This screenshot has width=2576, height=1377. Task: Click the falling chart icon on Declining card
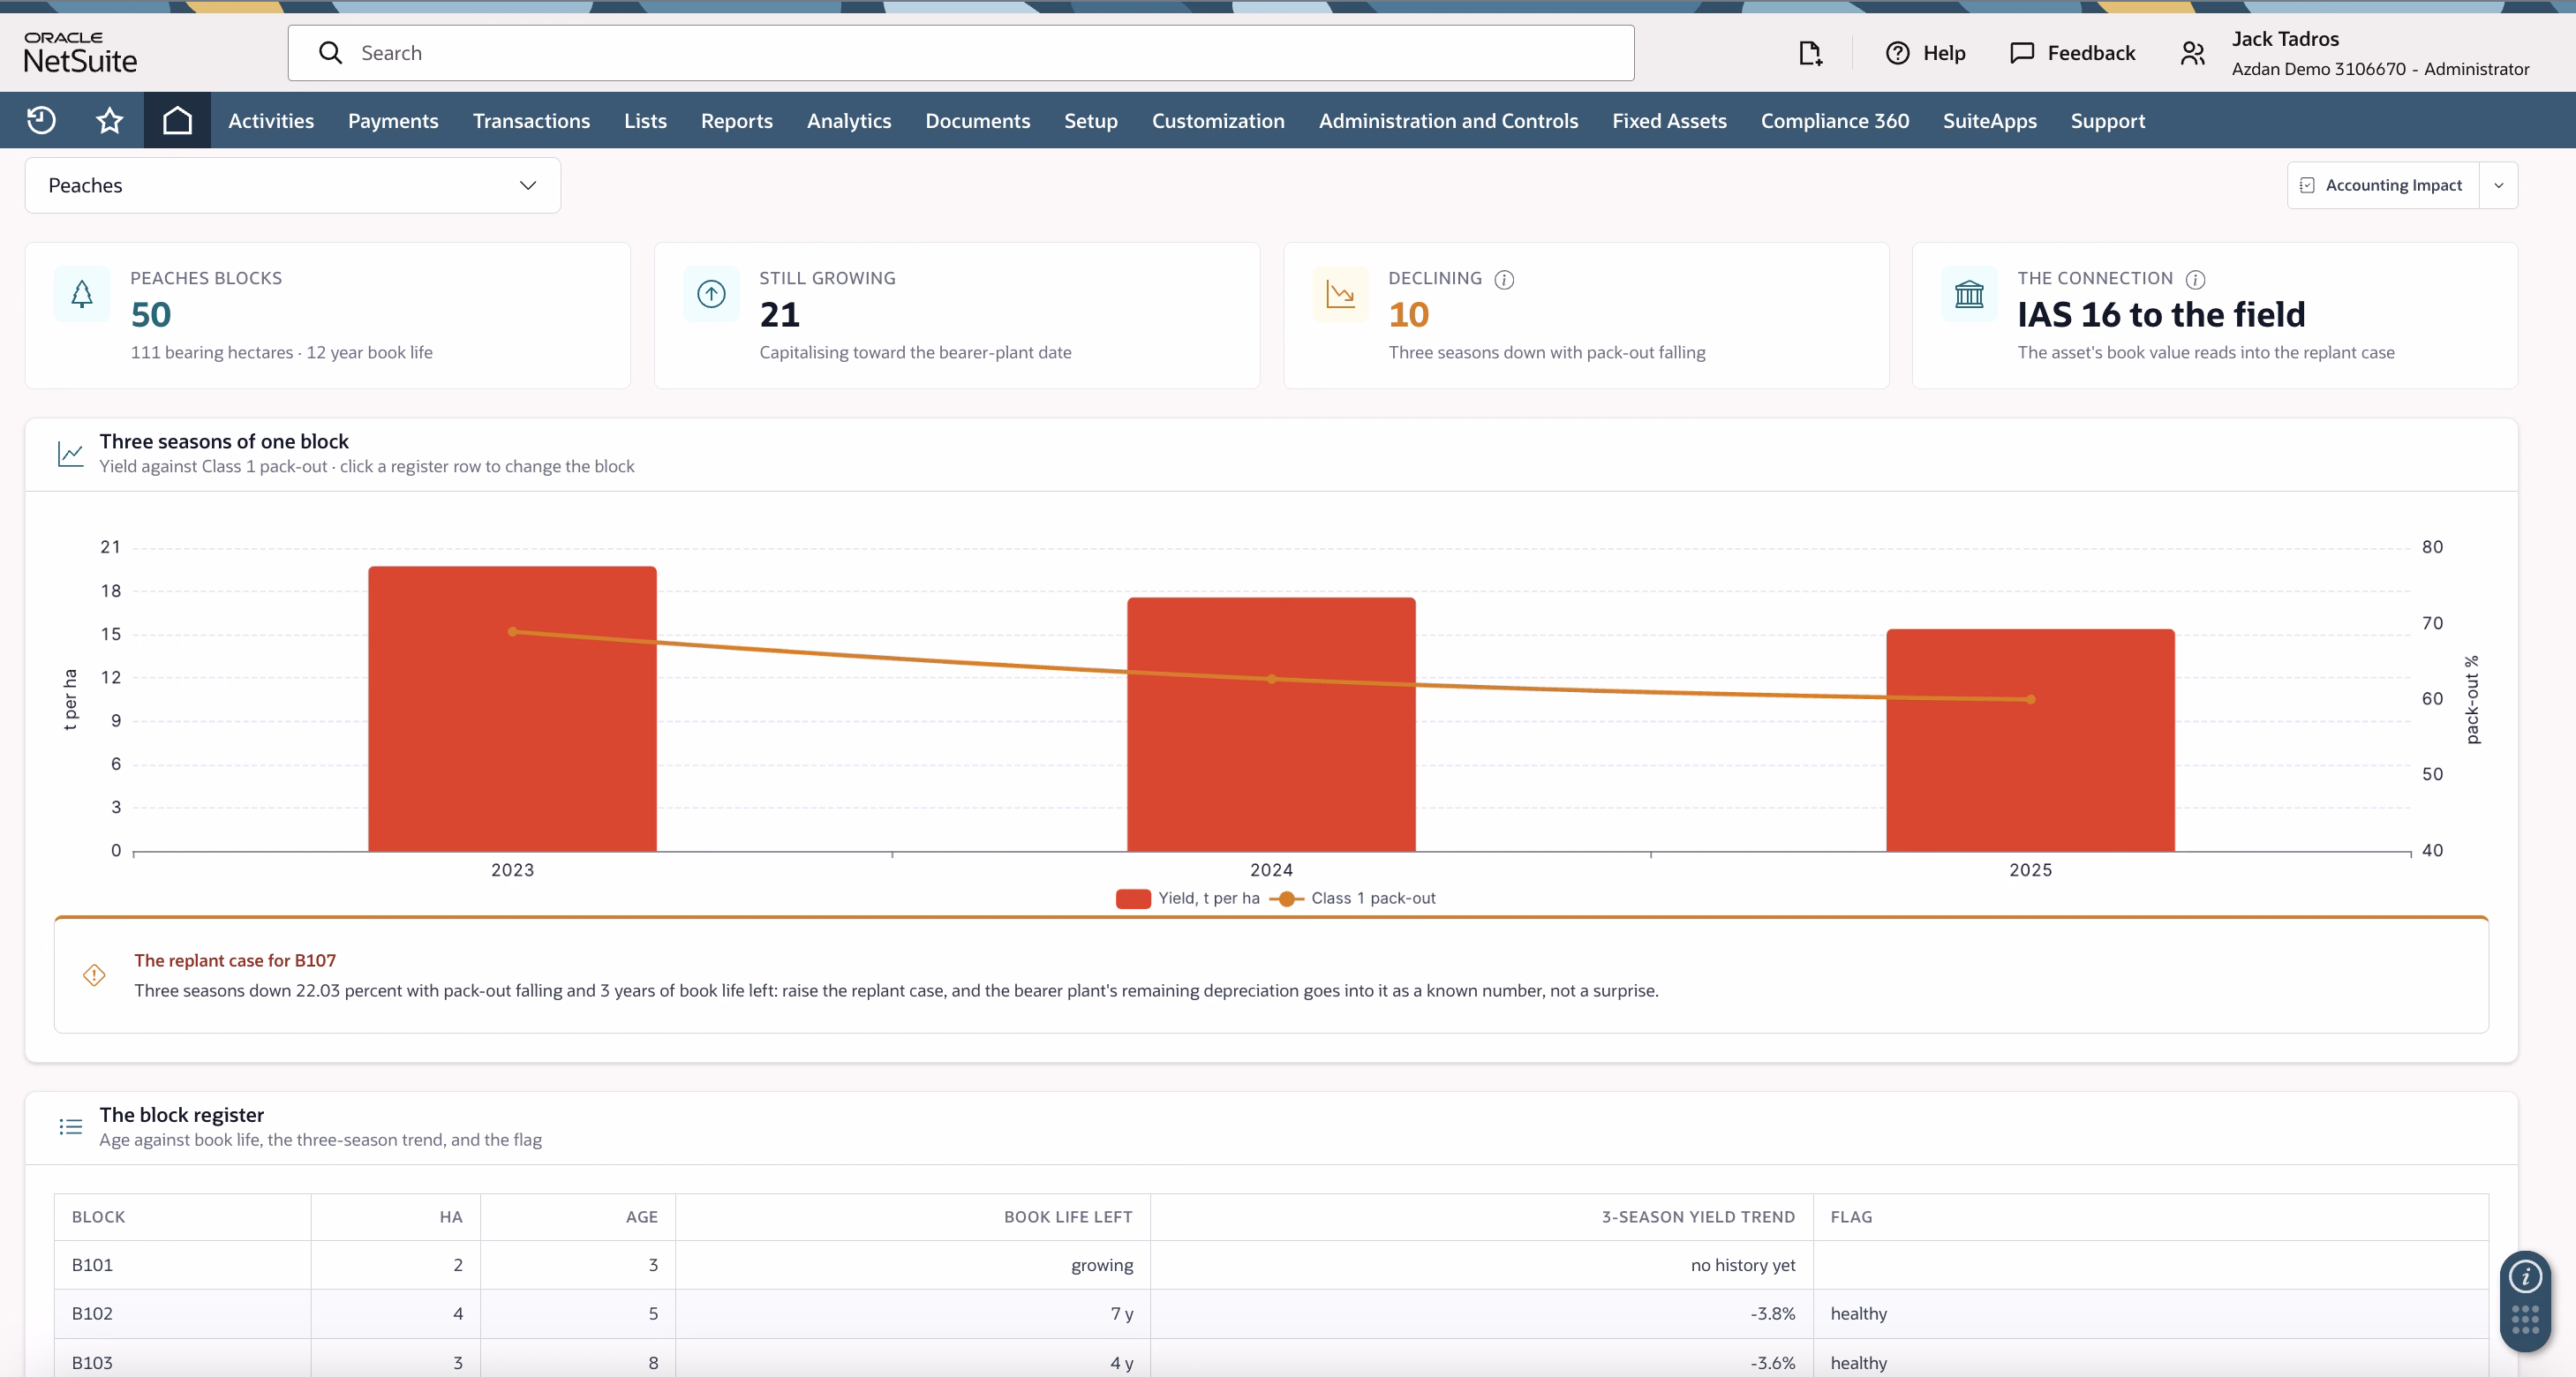click(1340, 294)
